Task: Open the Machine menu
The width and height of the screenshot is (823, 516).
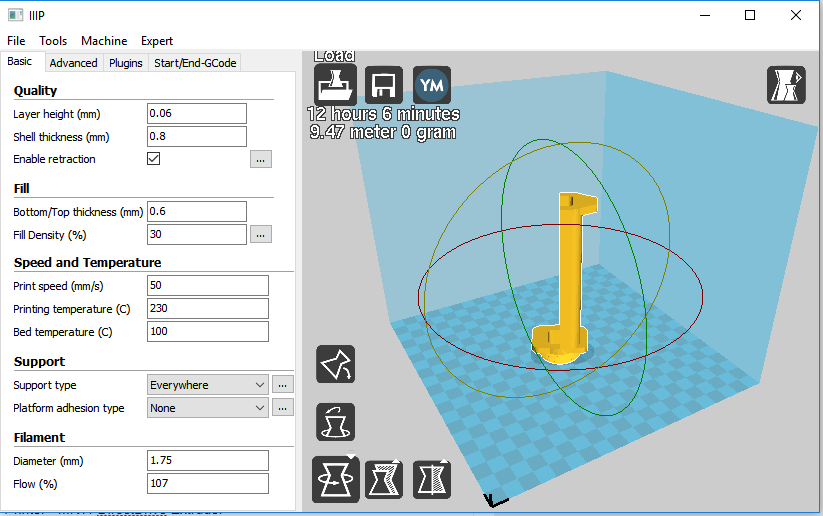Action: (x=104, y=40)
